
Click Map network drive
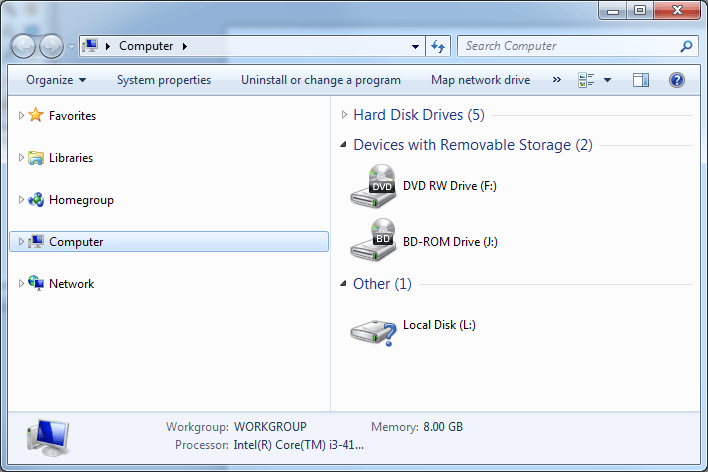pyautogui.click(x=480, y=80)
